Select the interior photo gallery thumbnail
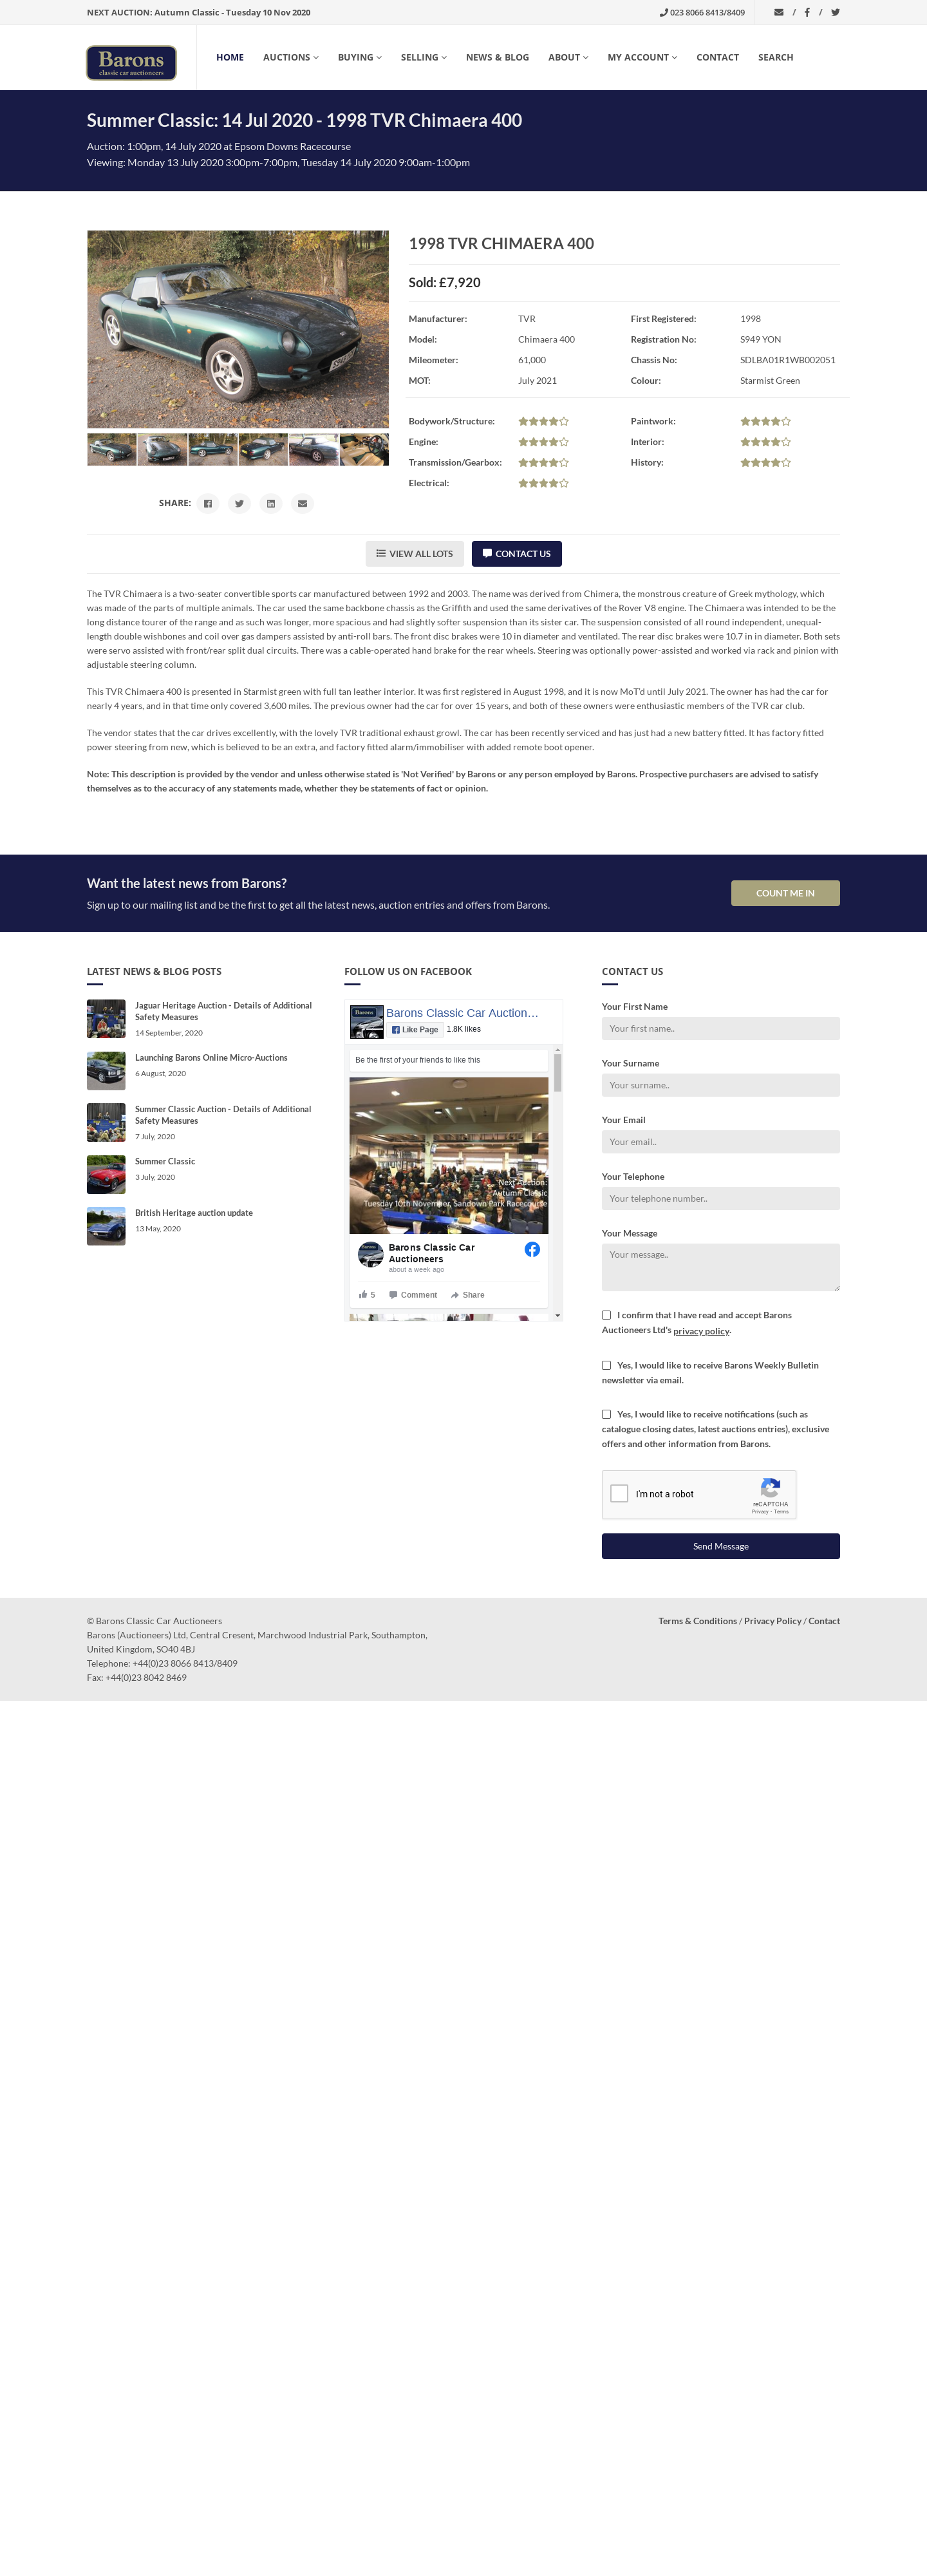This screenshot has height=2576, width=927. point(364,450)
